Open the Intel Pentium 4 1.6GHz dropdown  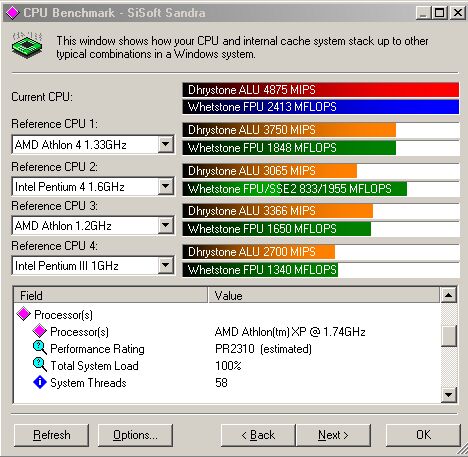(166, 186)
